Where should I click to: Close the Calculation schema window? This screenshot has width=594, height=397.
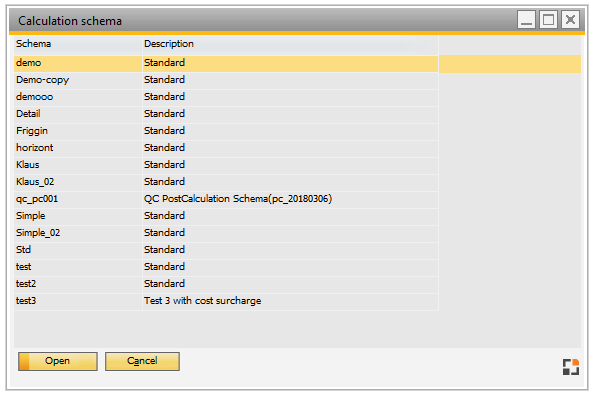coord(570,20)
